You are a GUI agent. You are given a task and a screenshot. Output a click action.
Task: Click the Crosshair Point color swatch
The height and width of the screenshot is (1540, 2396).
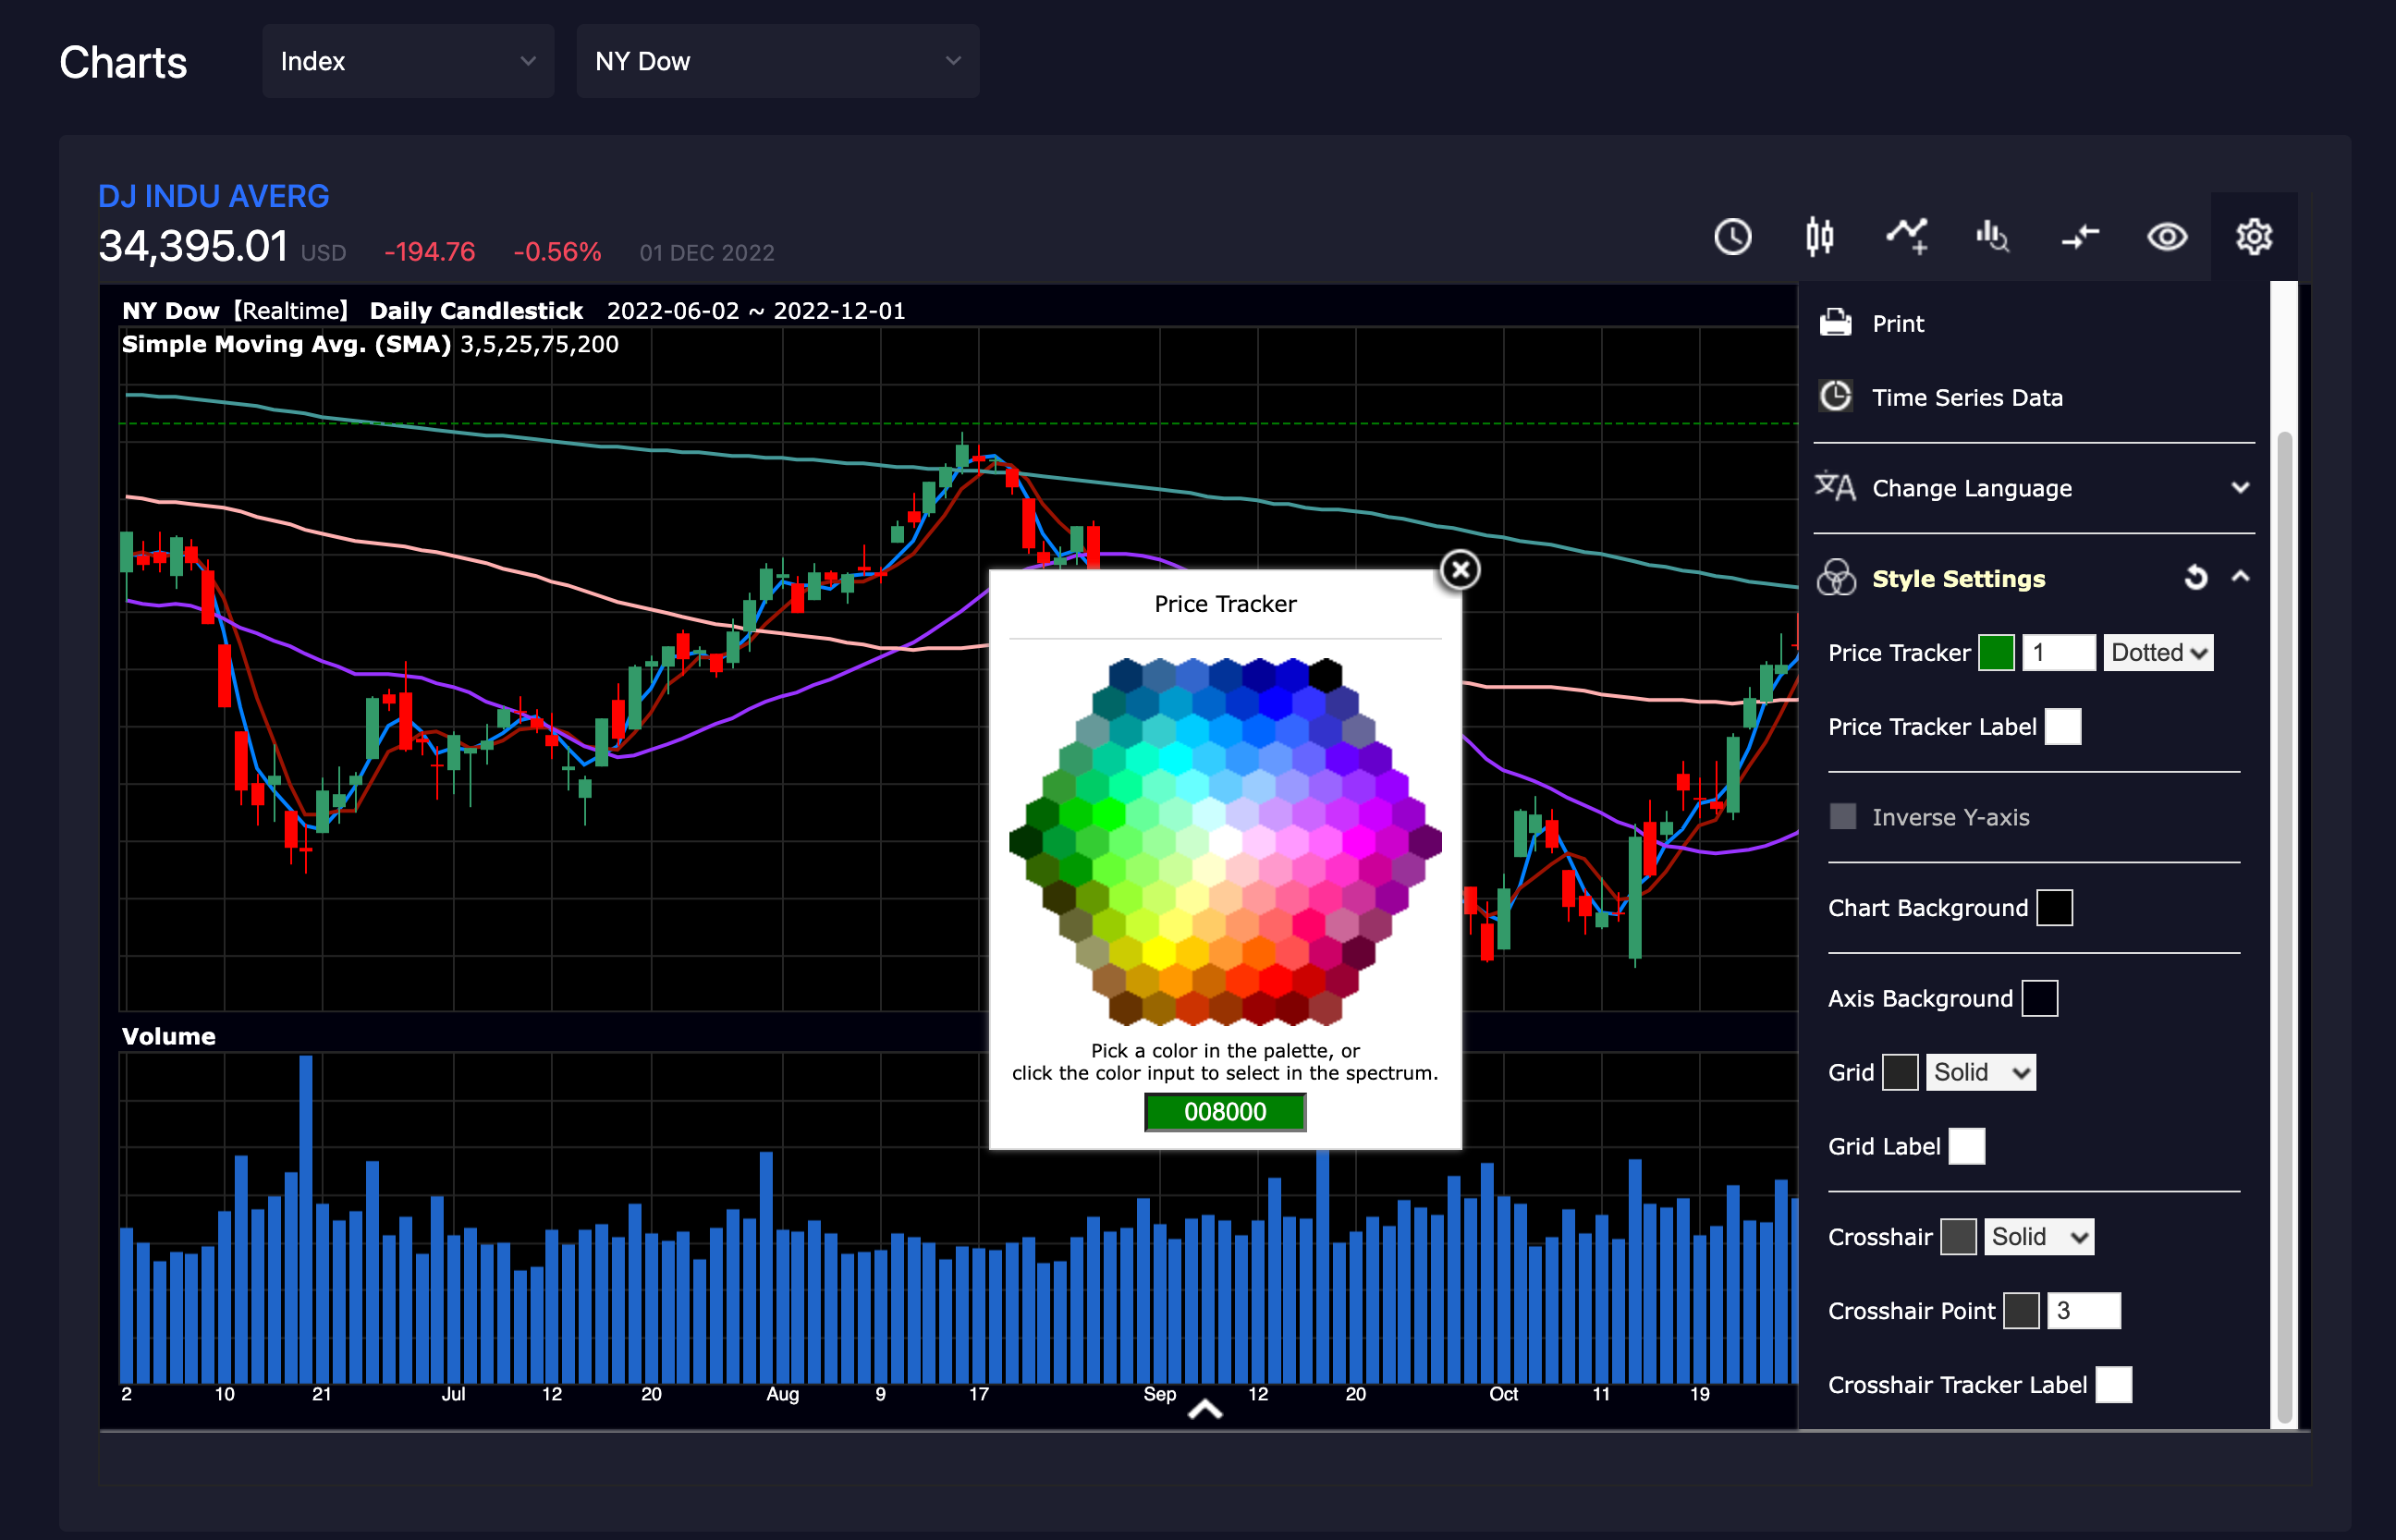coord(2021,1312)
